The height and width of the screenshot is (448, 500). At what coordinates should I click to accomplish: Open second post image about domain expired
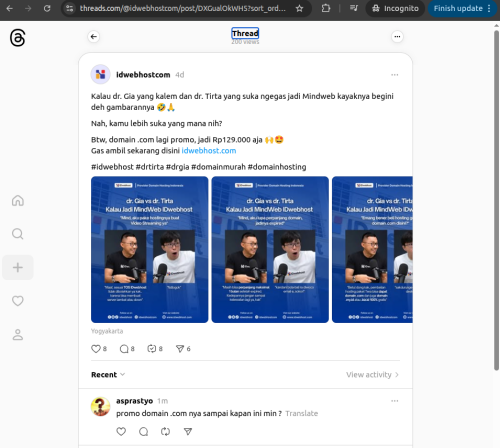coord(270,249)
